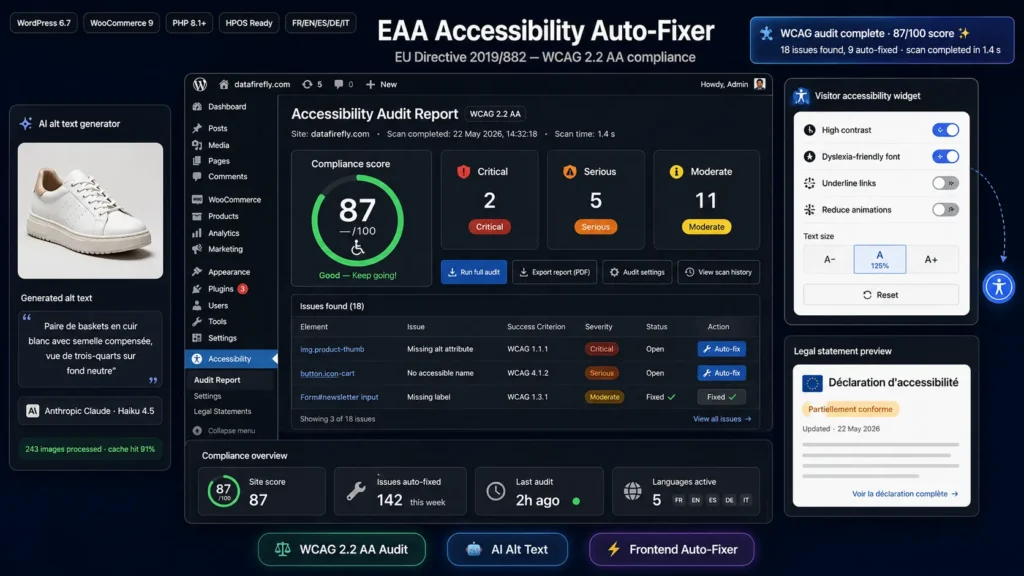
Task: Open the Audit Report submenu
Action: (217, 380)
